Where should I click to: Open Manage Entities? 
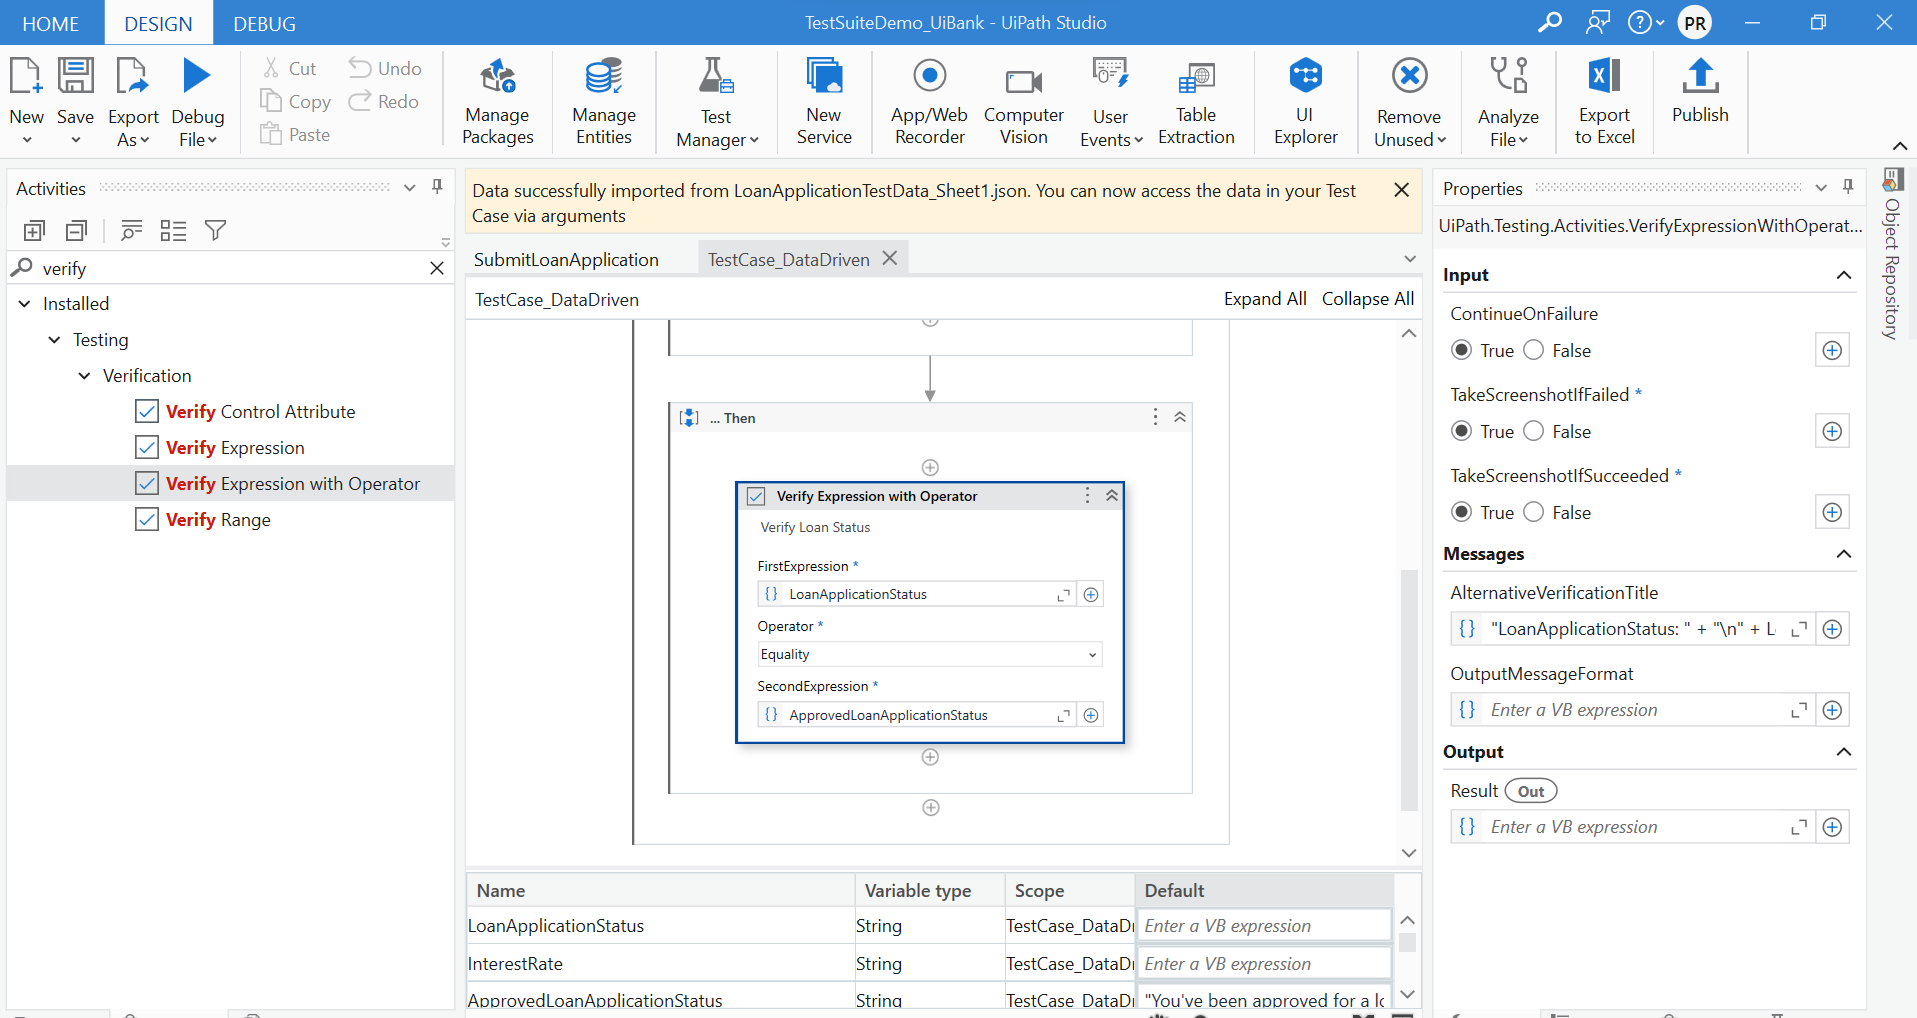coord(604,101)
